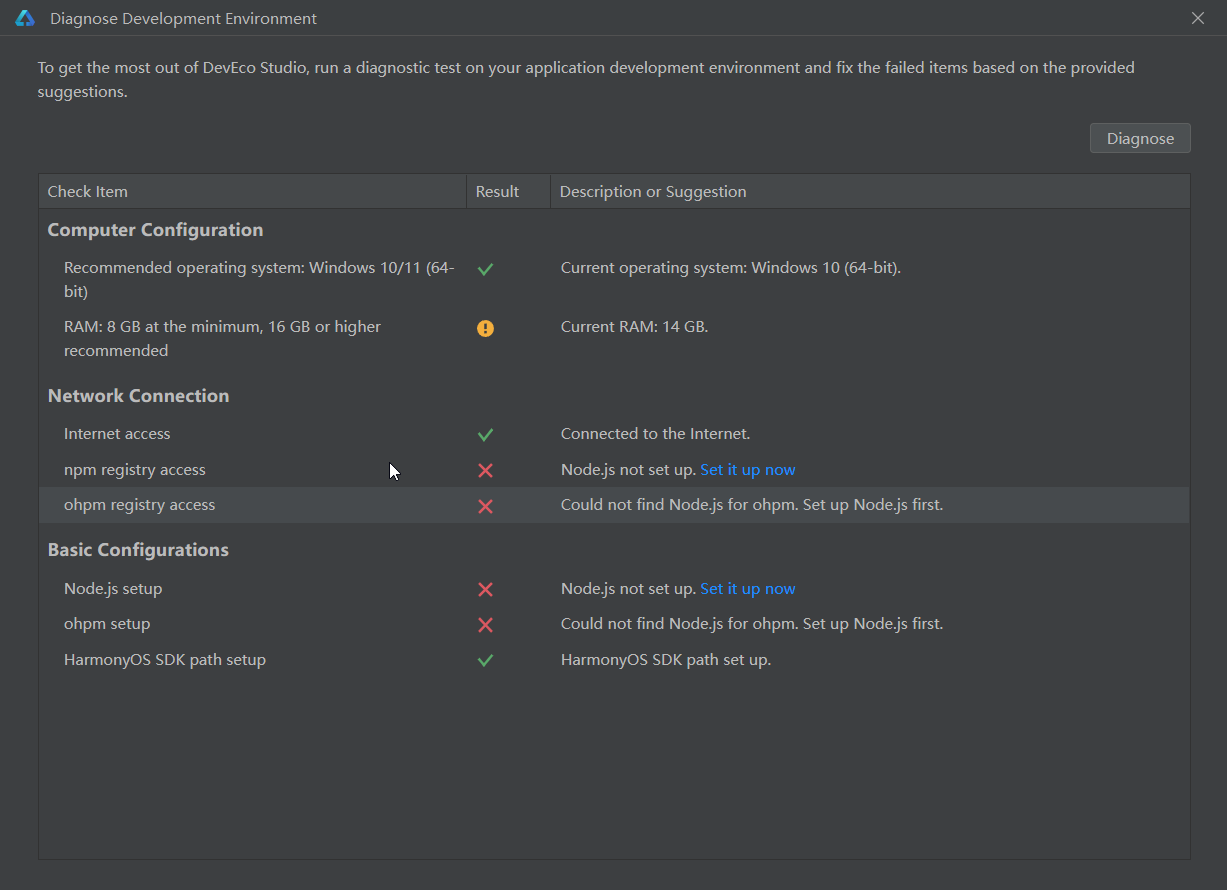The width and height of the screenshot is (1227, 890).
Task: Click the red X for npm registry access
Action: 485,470
